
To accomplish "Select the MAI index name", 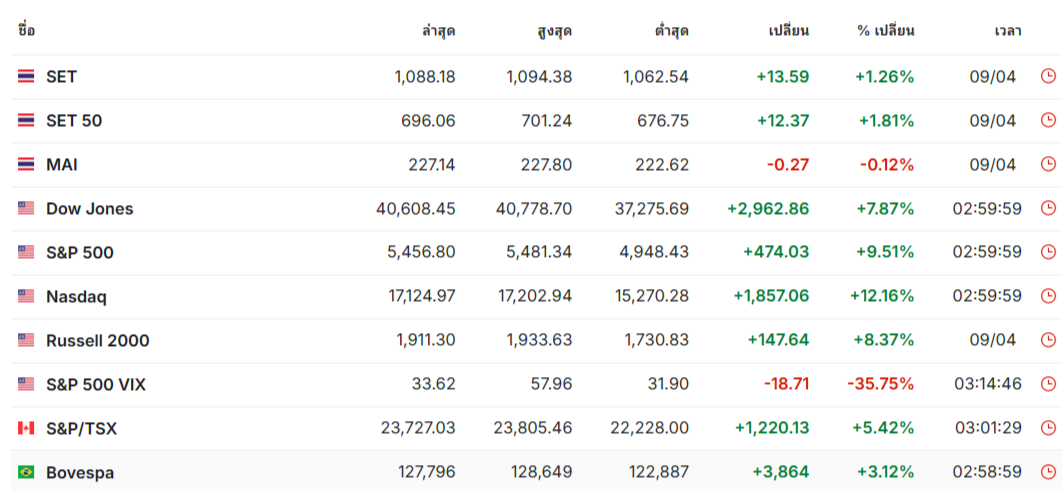I will click(61, 164).
